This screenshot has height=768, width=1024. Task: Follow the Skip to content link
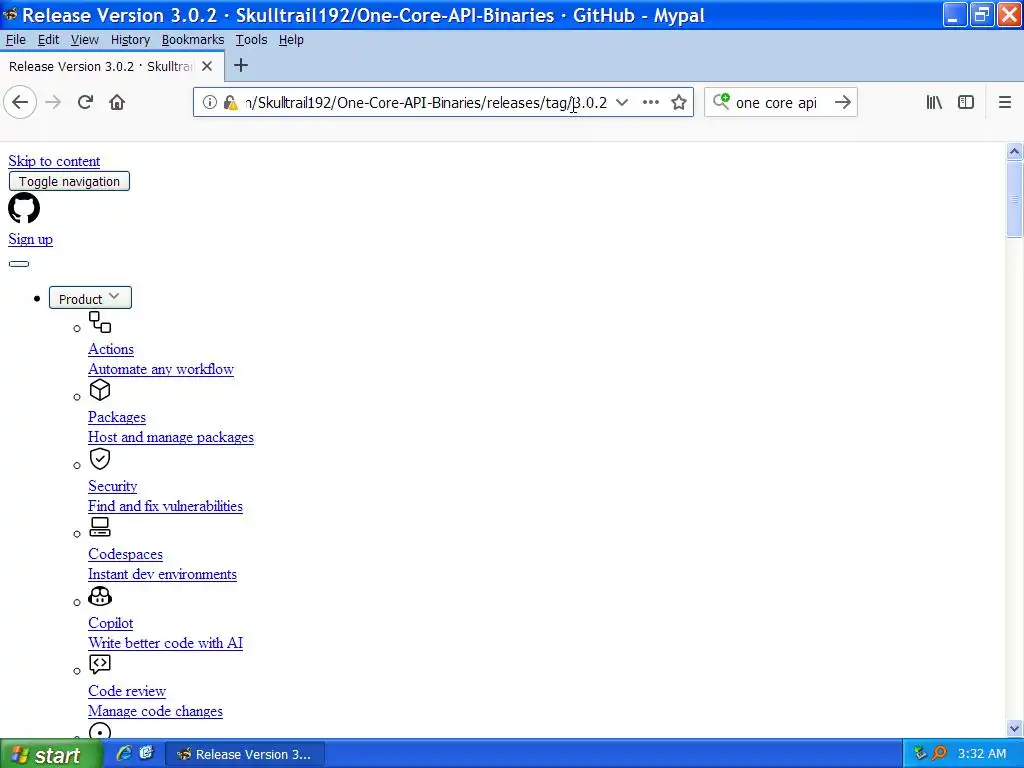coord(54,161)
